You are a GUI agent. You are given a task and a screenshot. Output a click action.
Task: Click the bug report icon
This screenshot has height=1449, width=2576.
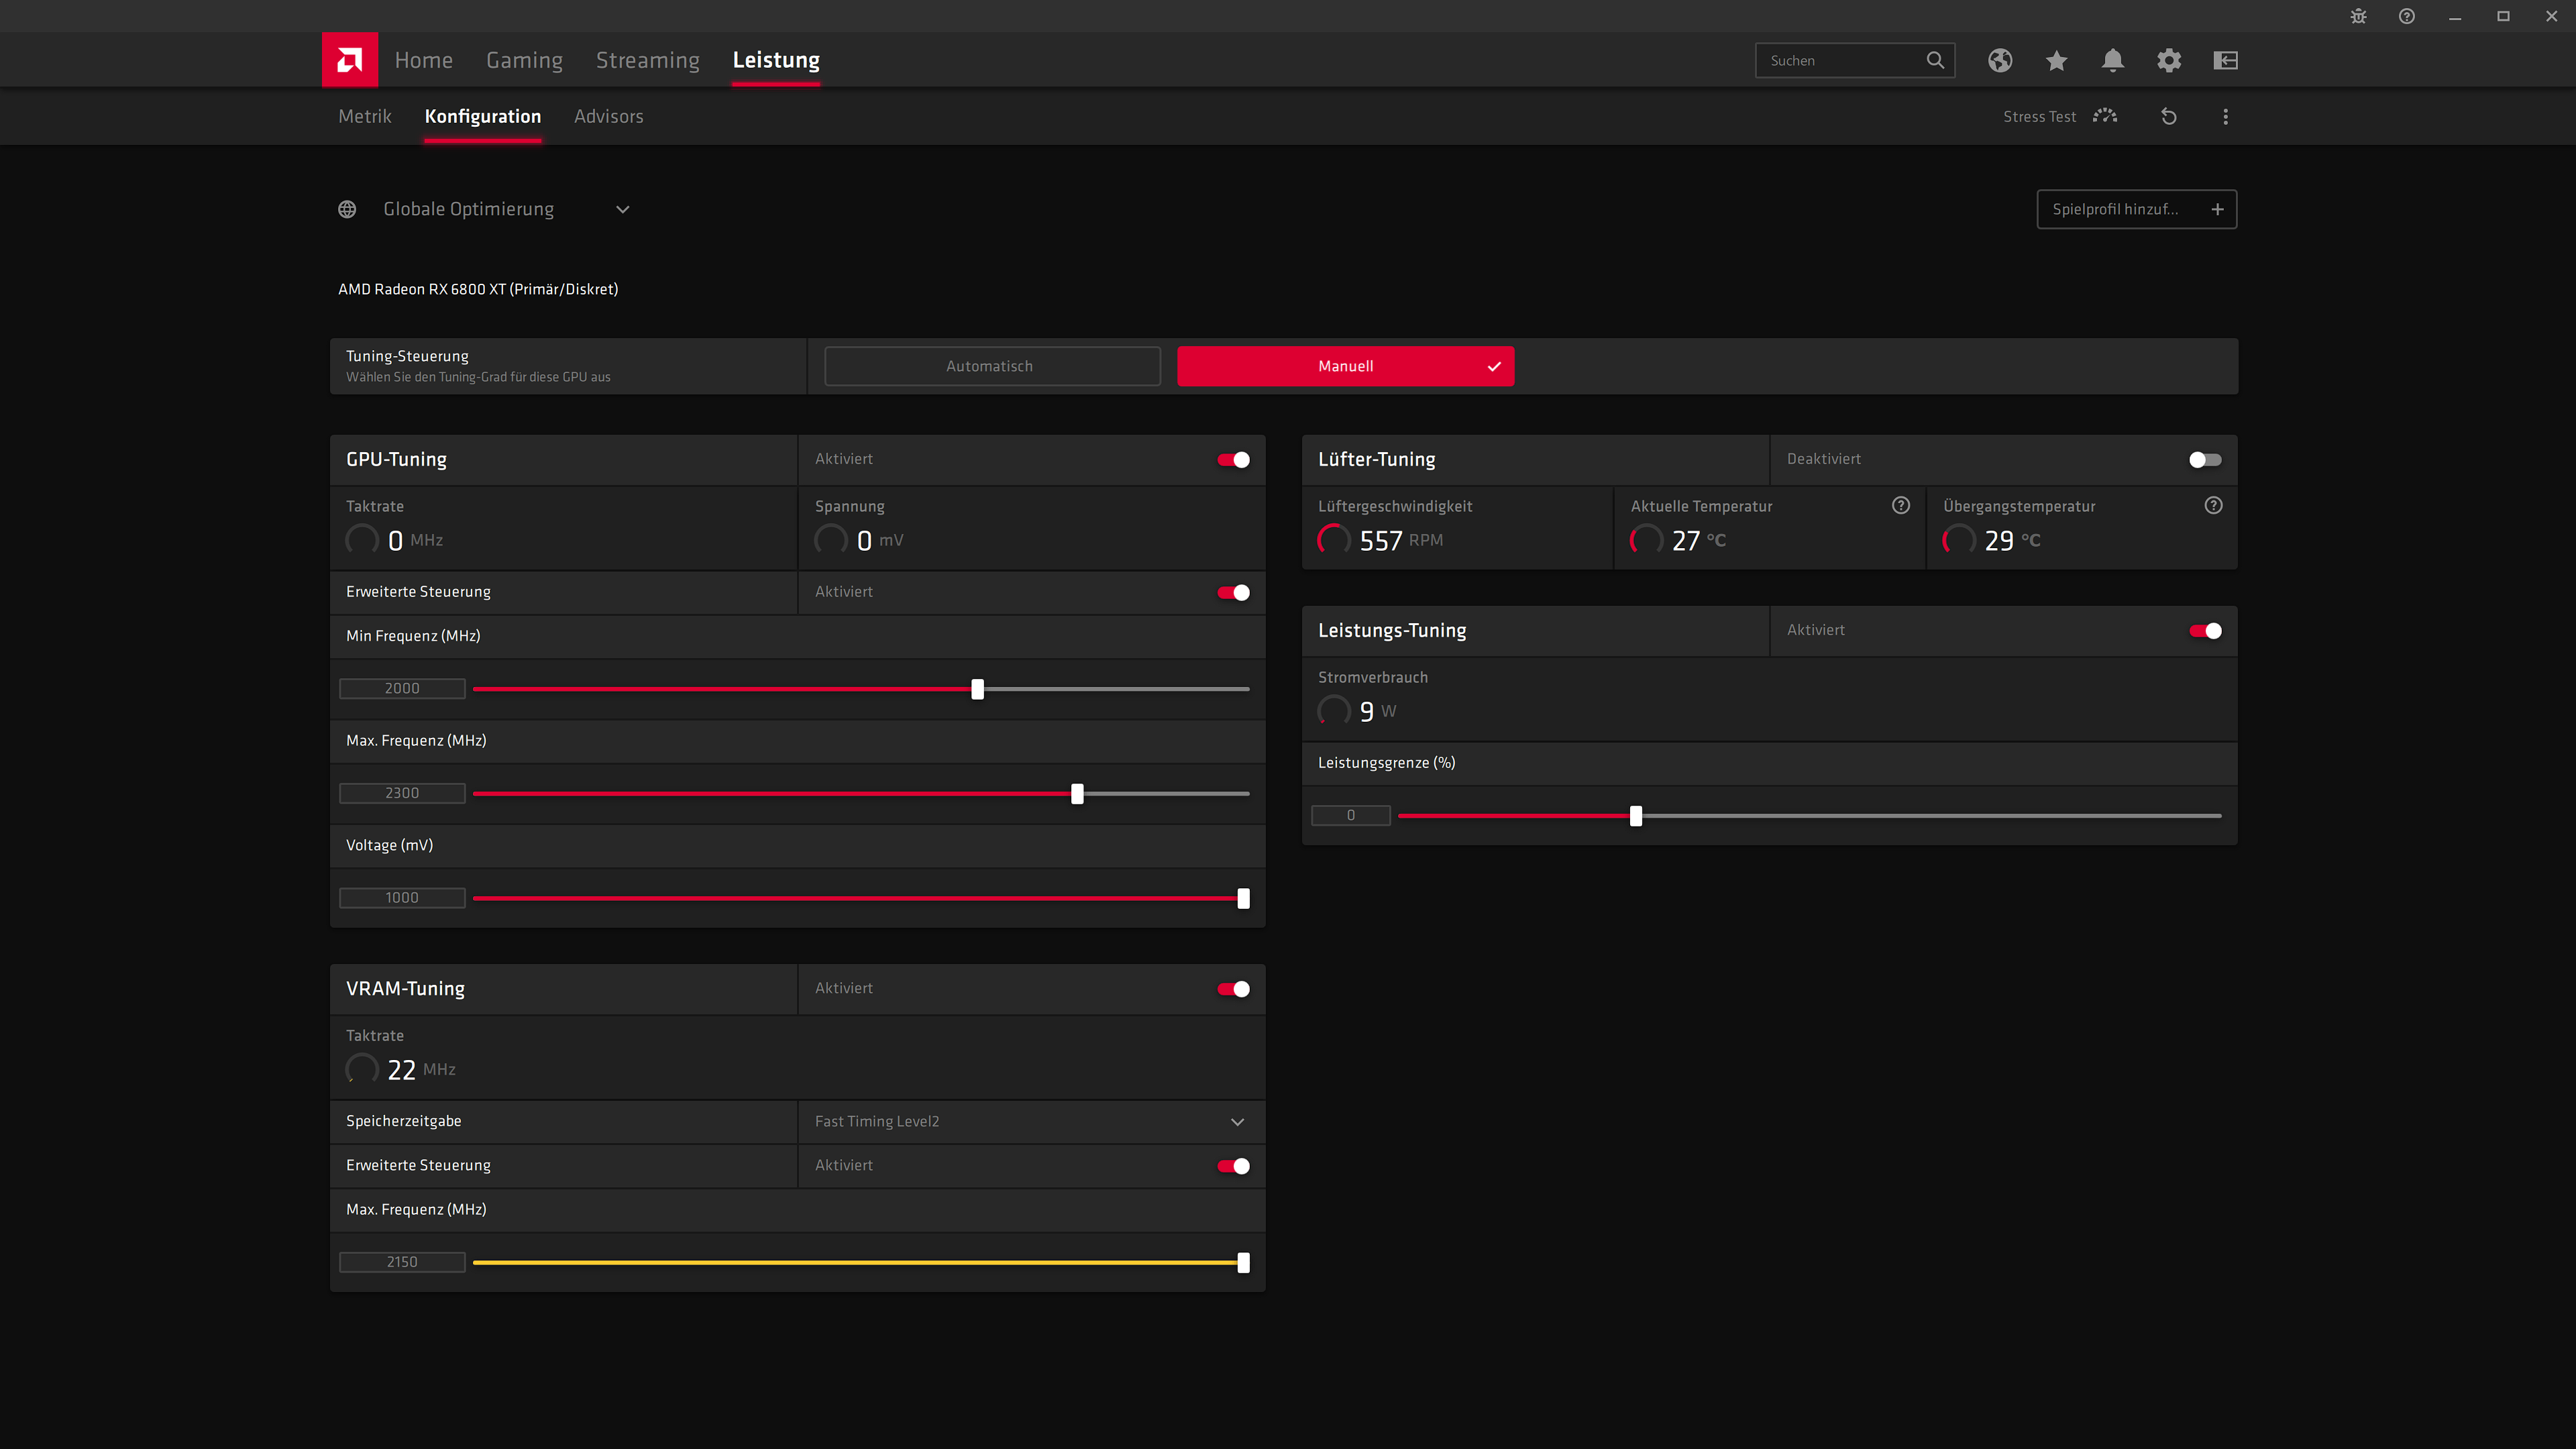pyautogui.click(x=2358, y=16)
